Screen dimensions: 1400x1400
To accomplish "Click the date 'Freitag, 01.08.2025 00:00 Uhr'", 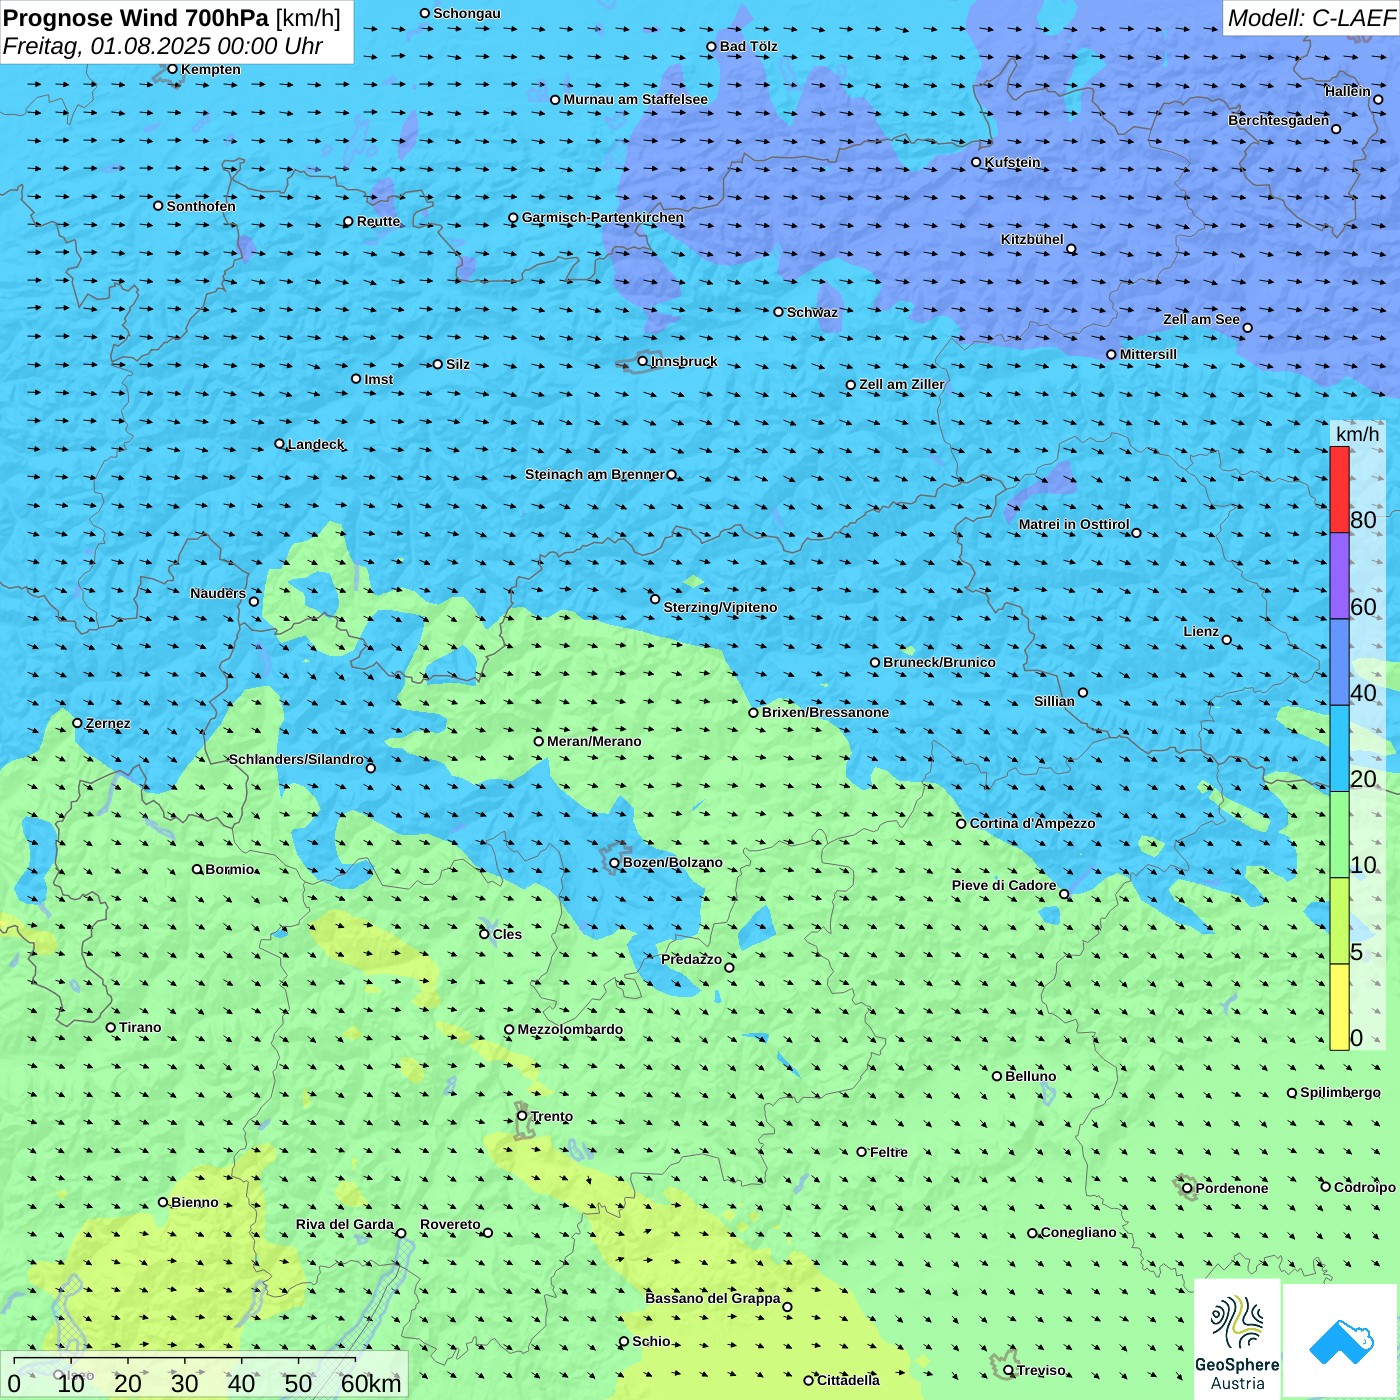I will click(x=162, y=46).
